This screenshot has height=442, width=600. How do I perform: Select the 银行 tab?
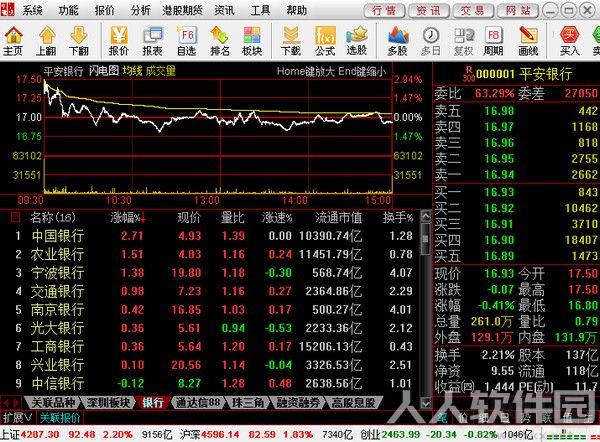(x=153, y=403)
